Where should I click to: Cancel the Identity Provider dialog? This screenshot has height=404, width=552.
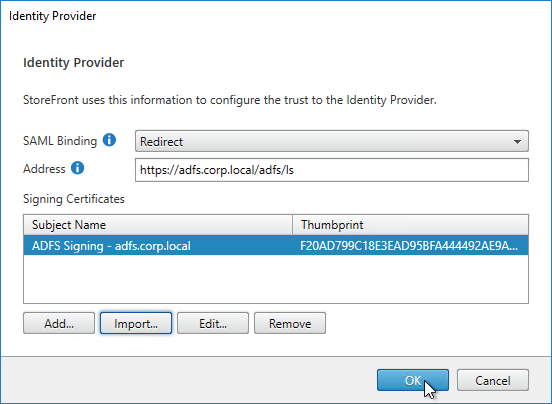(493, 380)
